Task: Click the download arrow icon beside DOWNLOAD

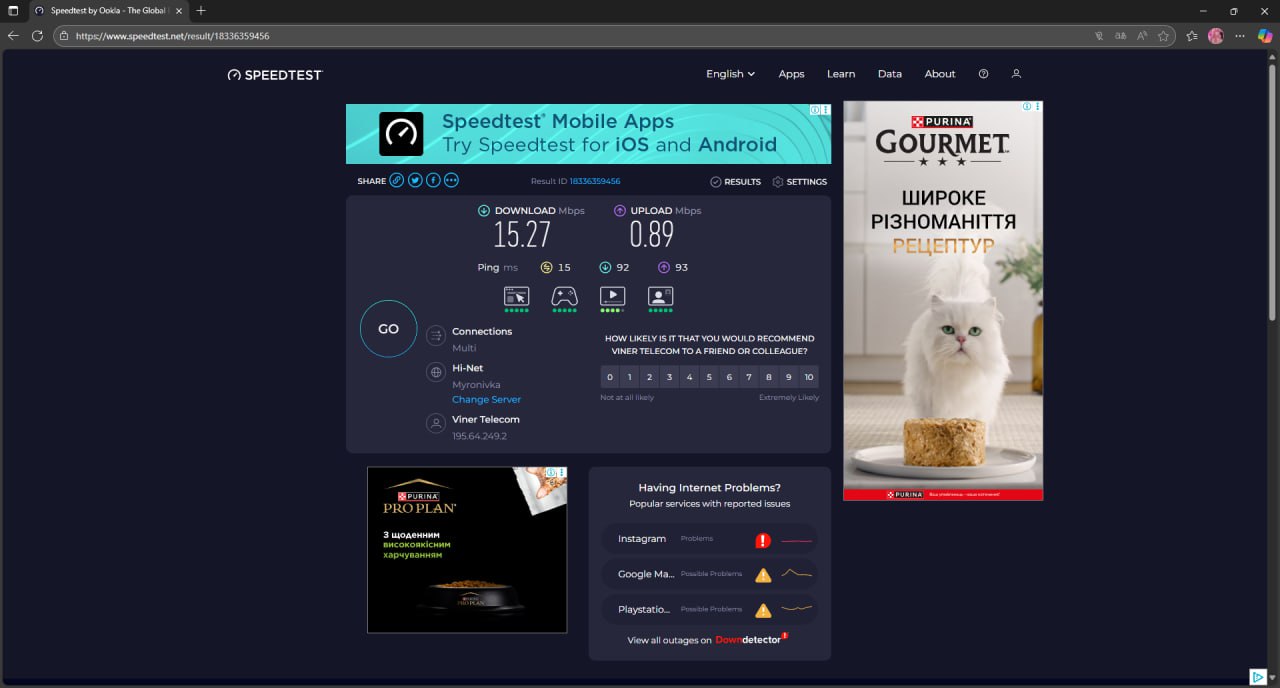Action: [x=484, y=211]
